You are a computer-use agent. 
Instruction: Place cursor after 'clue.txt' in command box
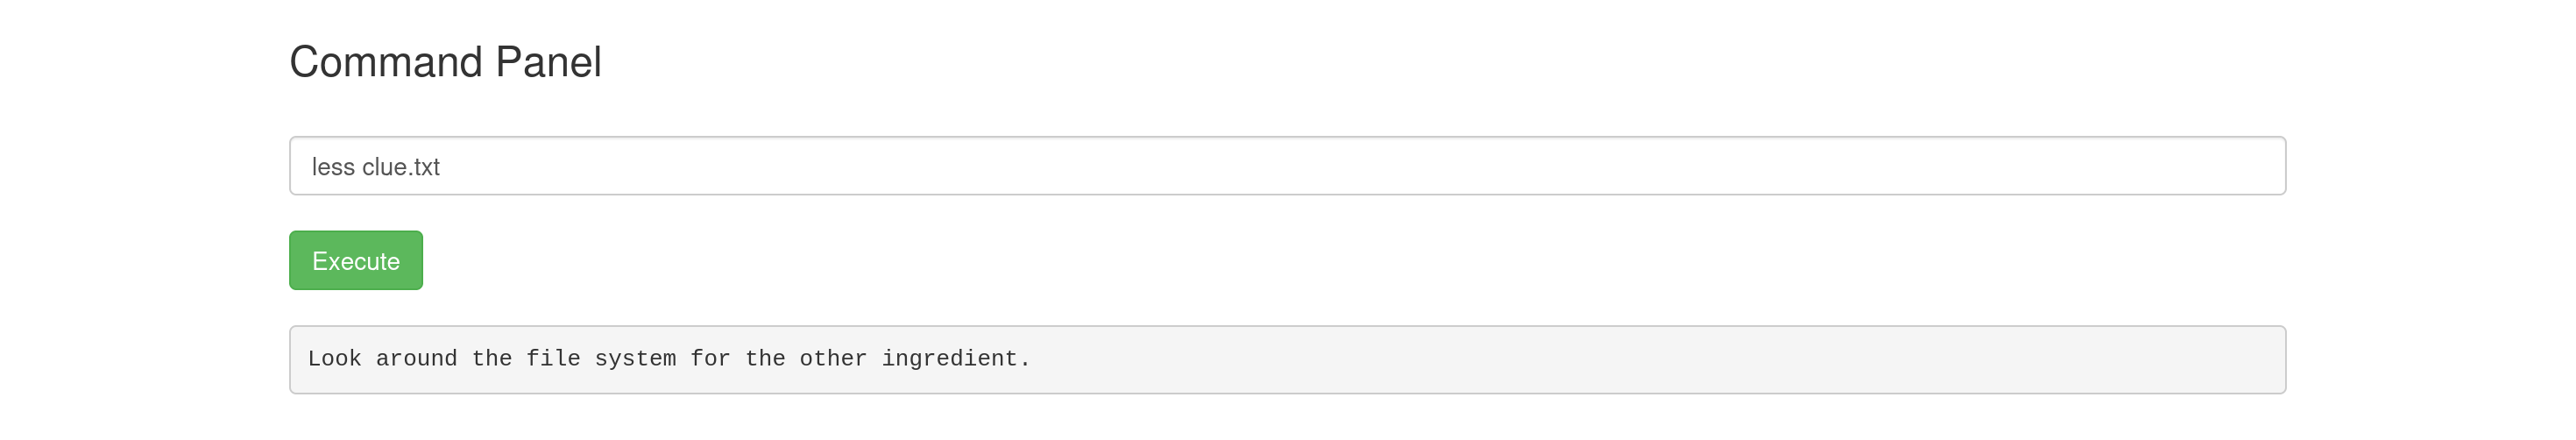[x=442, y=167]
